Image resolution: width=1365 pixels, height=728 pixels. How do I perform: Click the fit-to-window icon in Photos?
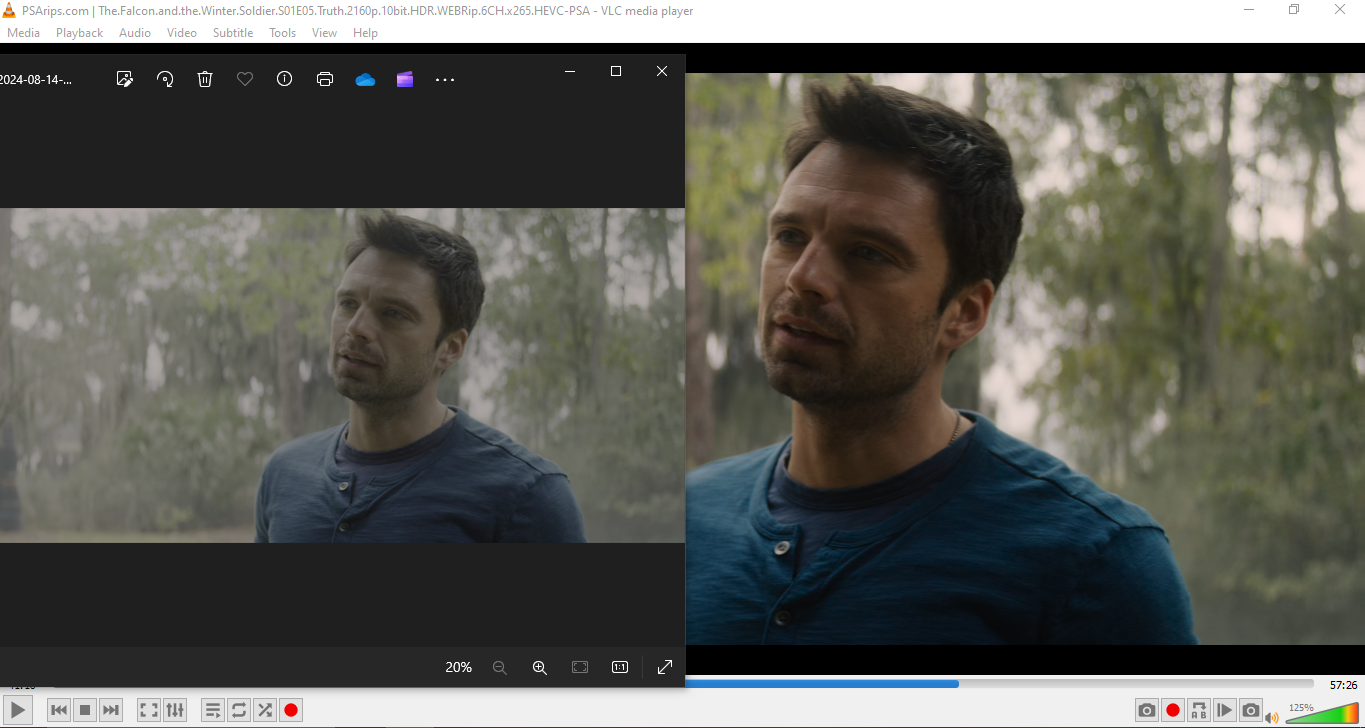click(580, 667)
